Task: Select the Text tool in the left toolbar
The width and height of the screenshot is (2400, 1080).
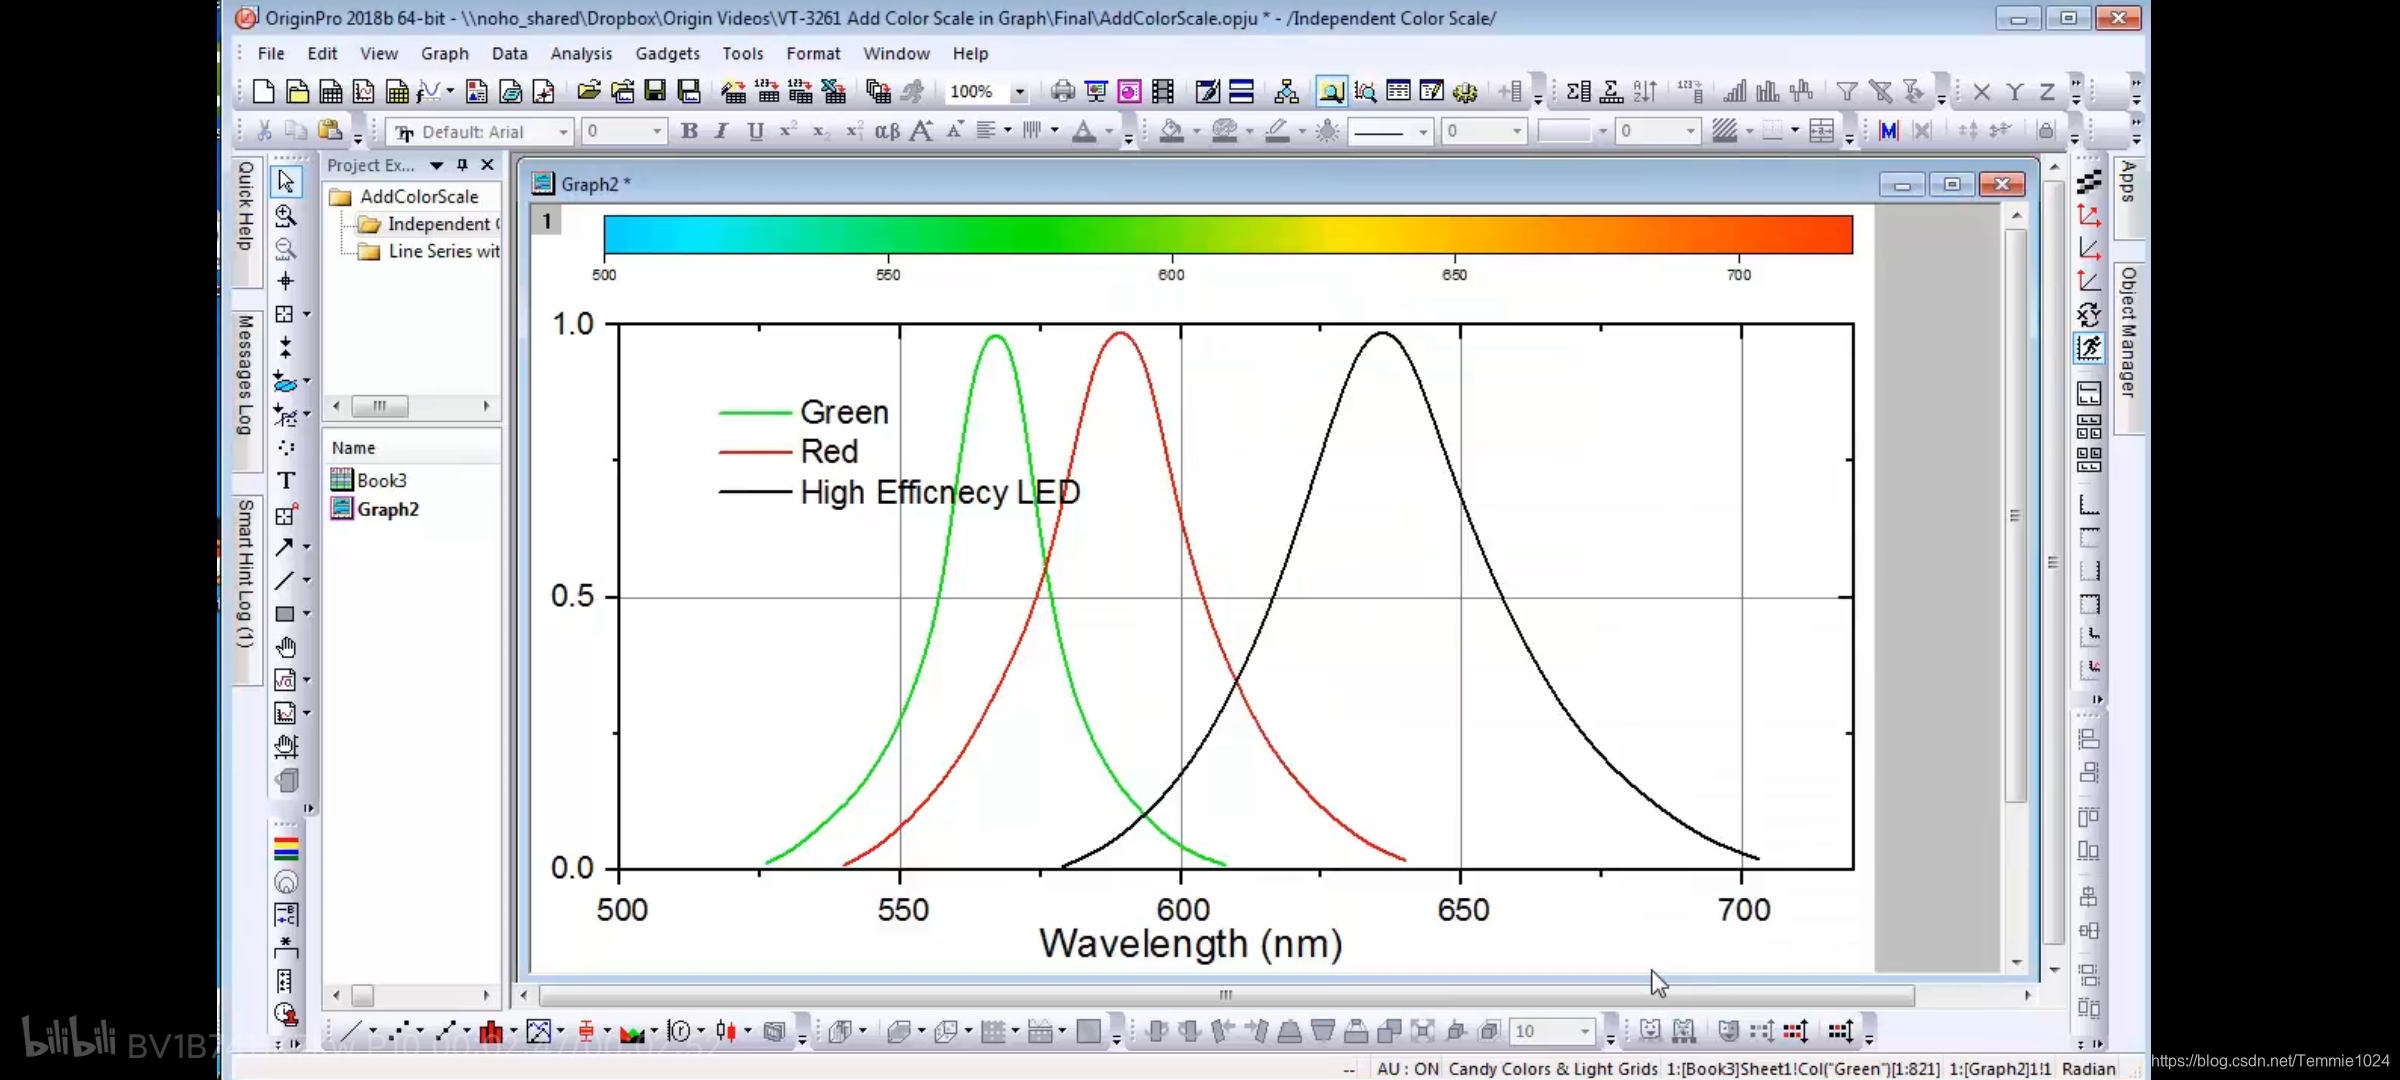Action: [286, 481]
